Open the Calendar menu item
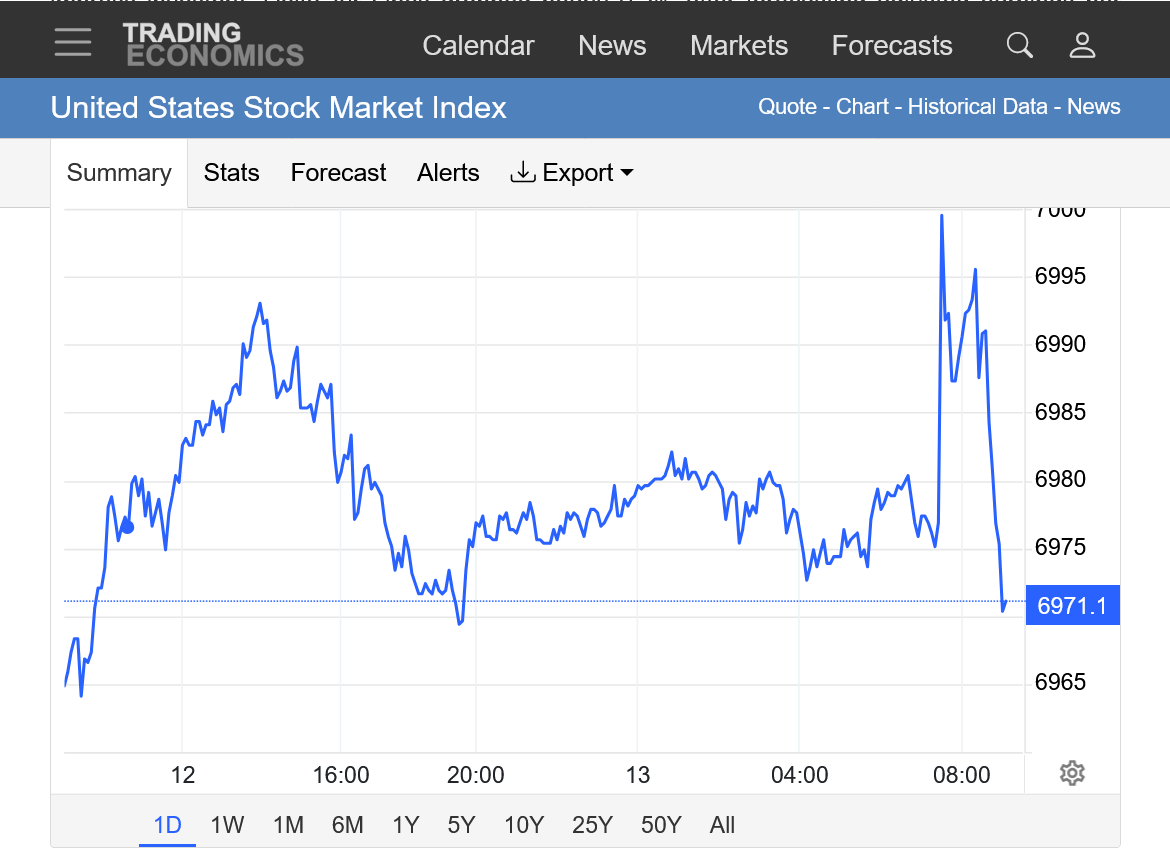1170x864 pixels. (478, 46)
